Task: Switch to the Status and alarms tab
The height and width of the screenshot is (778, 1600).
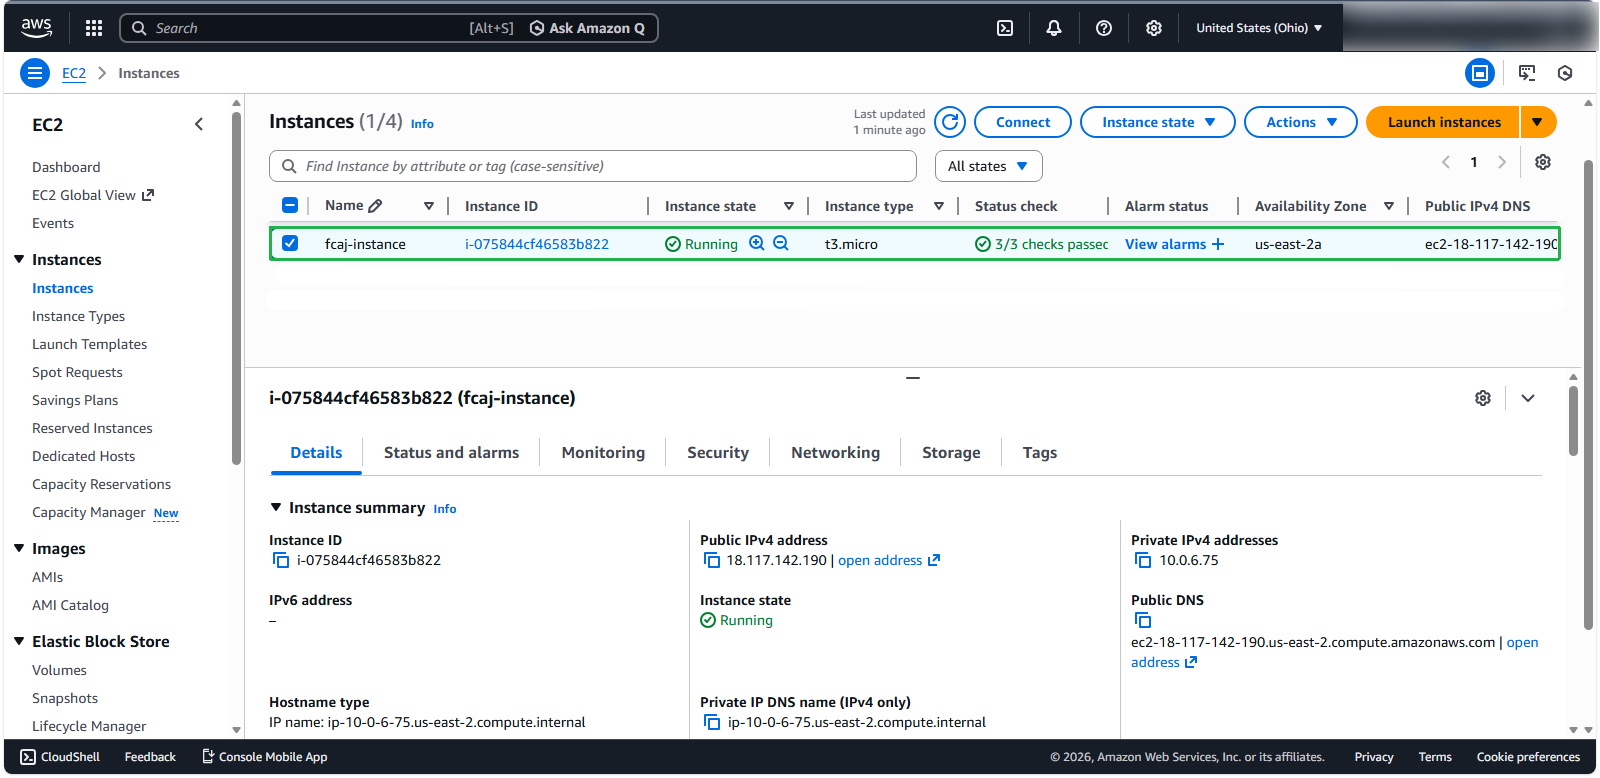Action: [451, 453]
